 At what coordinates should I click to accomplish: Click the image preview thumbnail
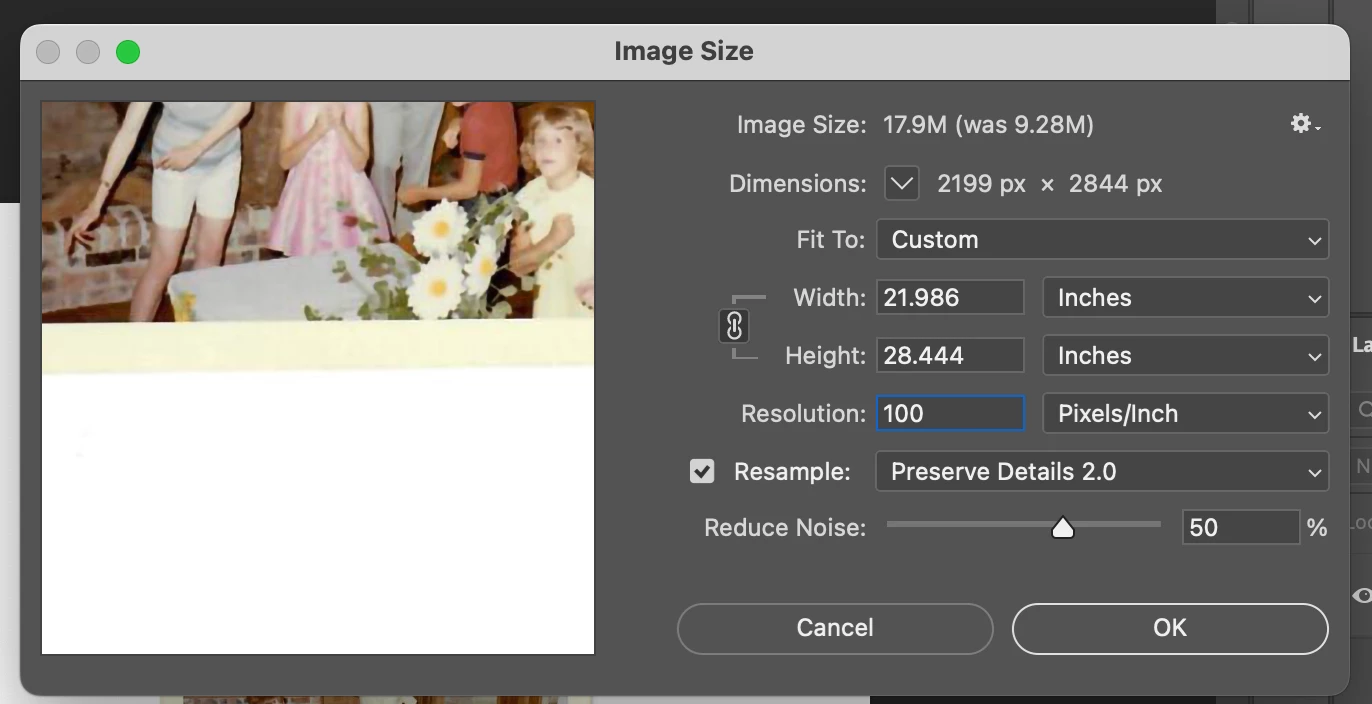(x=318, y=378)
